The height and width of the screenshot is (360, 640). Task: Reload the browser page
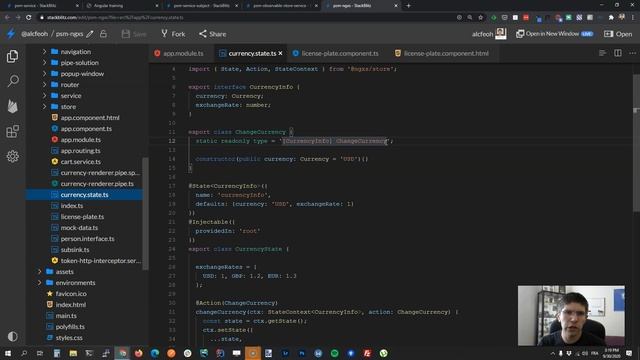[x=29, y=18]
